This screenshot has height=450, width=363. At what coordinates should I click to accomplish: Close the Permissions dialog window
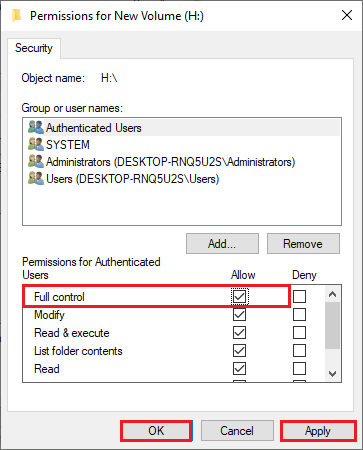[347, 15]
